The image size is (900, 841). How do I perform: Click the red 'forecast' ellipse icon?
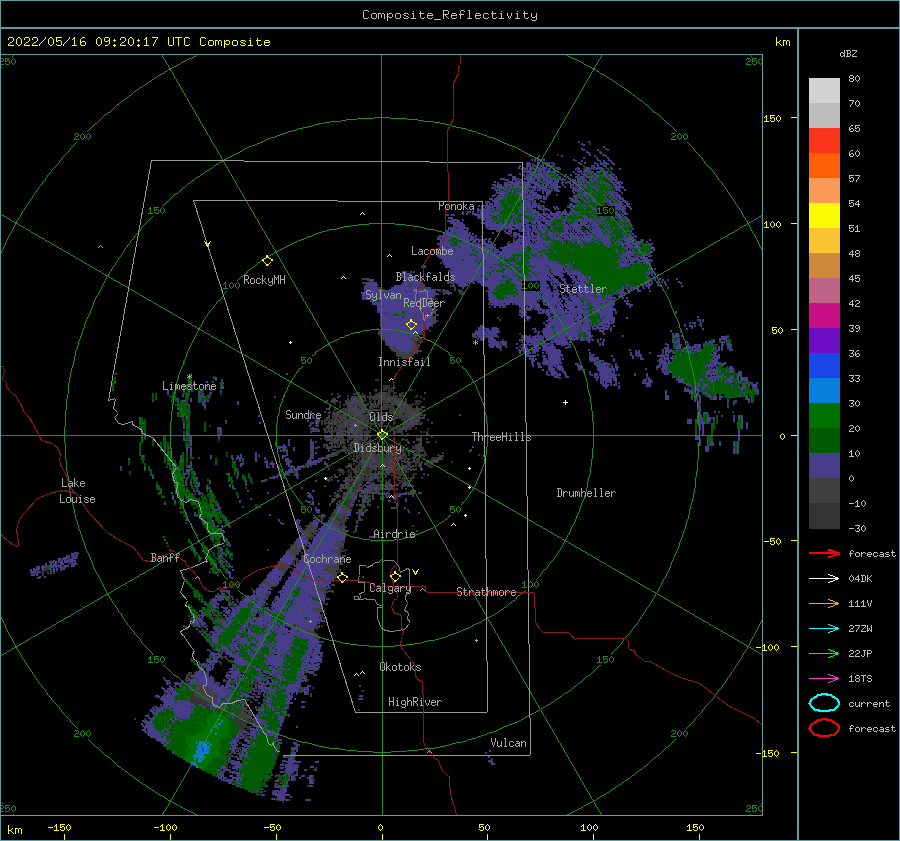click(x=824, y=728)
